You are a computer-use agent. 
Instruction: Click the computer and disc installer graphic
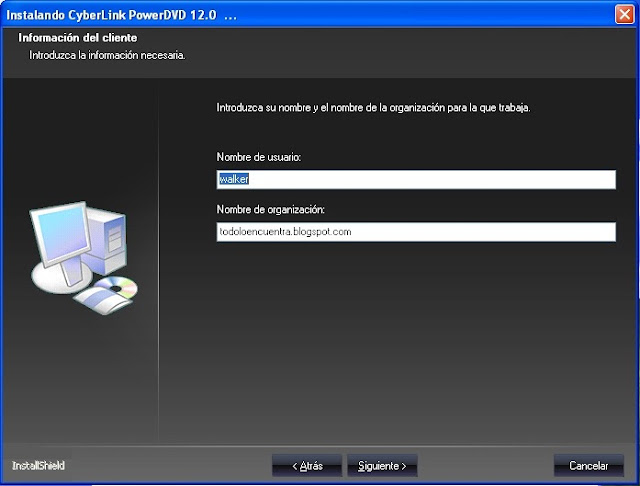pyautogui.click(x=84, y=257)
